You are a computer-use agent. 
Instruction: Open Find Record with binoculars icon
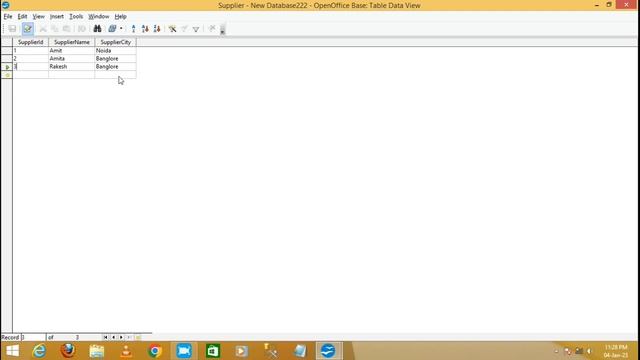(x=97, y=29)
